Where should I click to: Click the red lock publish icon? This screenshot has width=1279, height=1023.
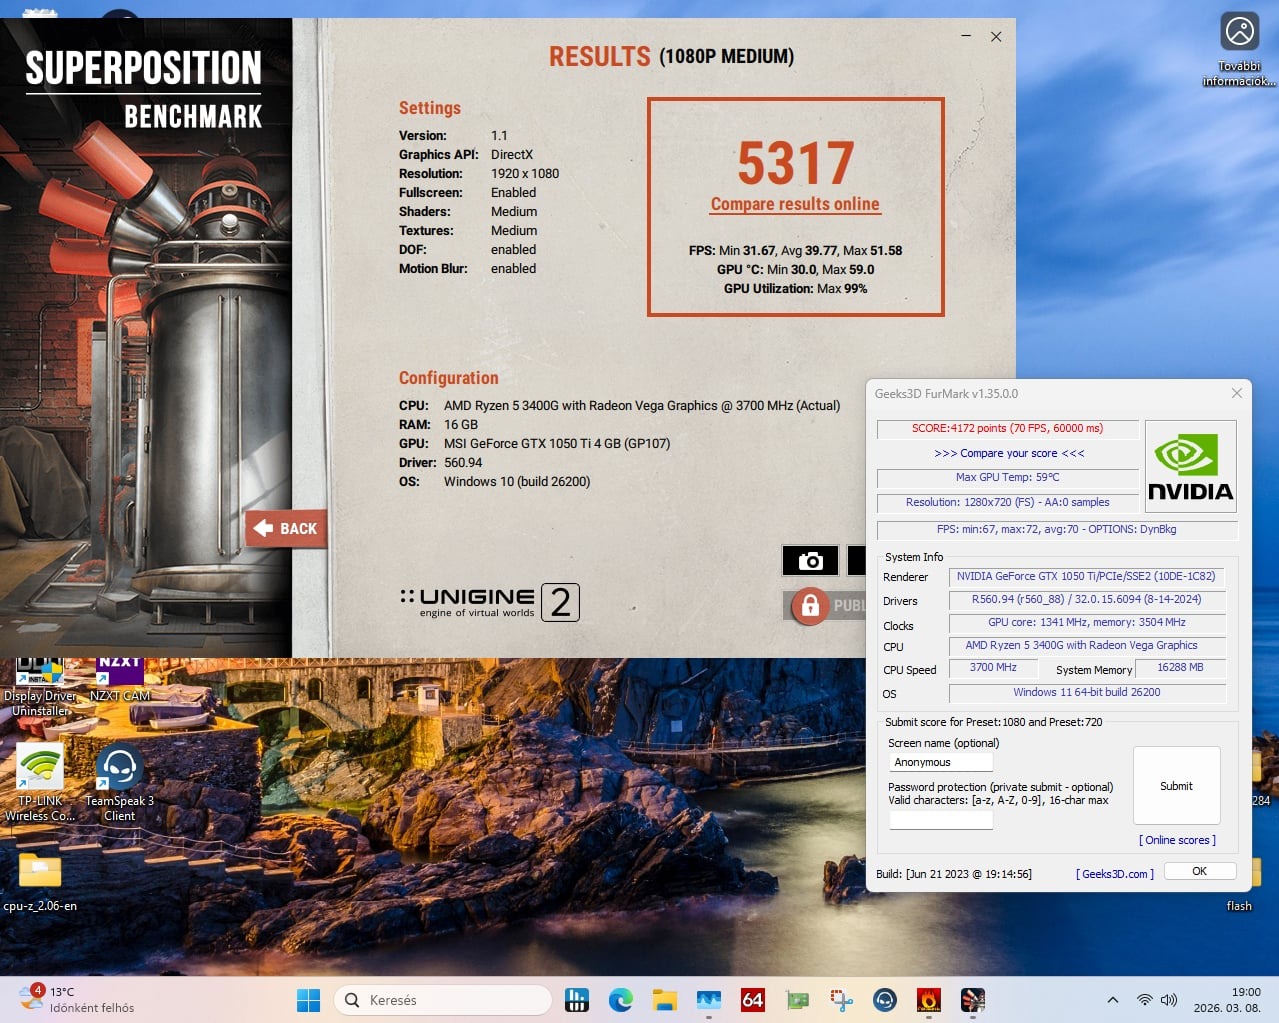pos(811,605)
